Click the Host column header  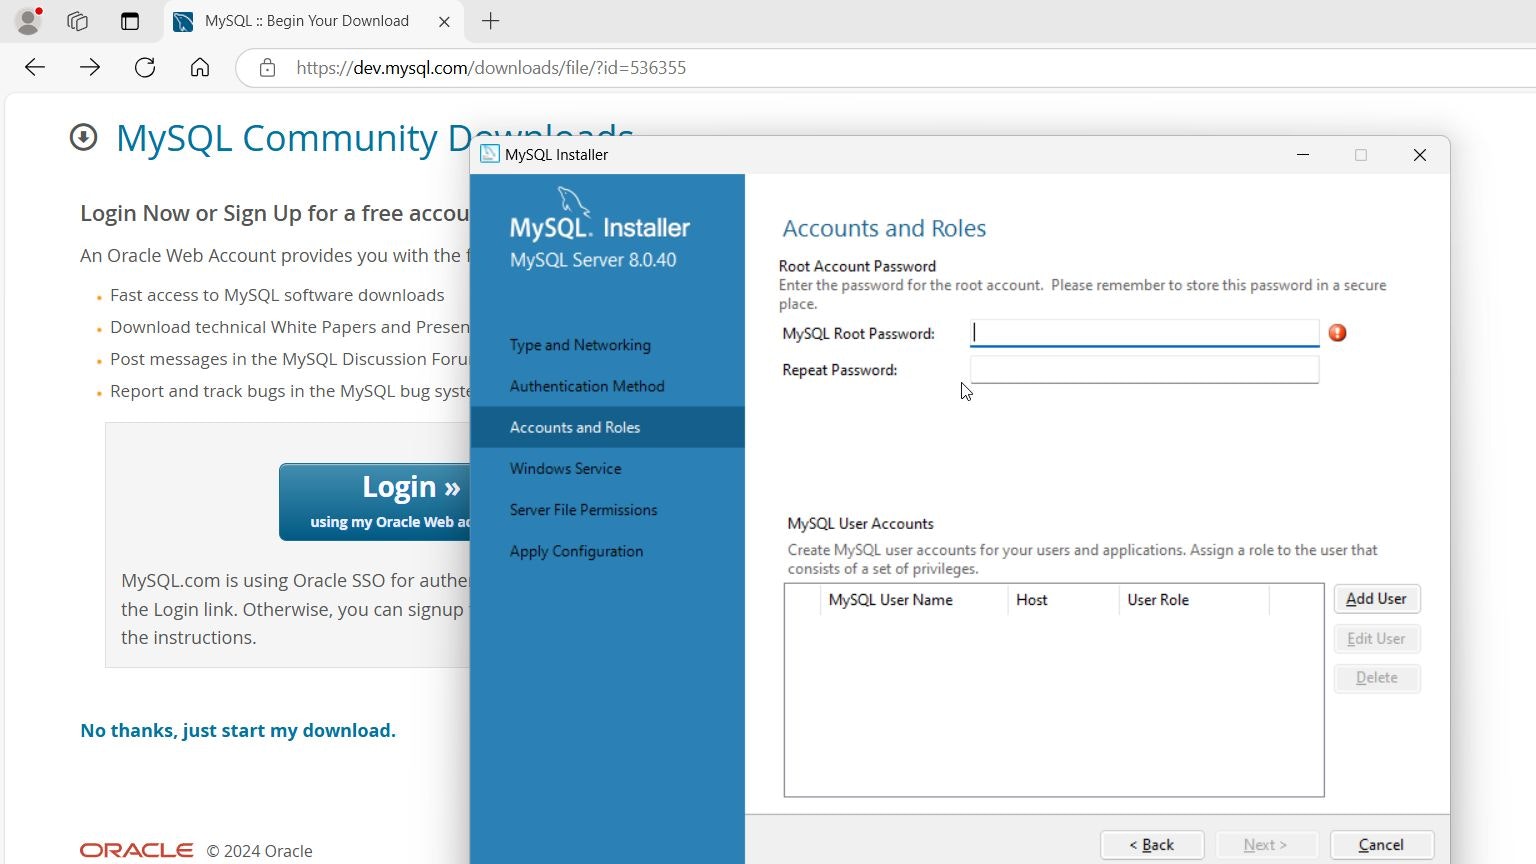pos(1063,600)
